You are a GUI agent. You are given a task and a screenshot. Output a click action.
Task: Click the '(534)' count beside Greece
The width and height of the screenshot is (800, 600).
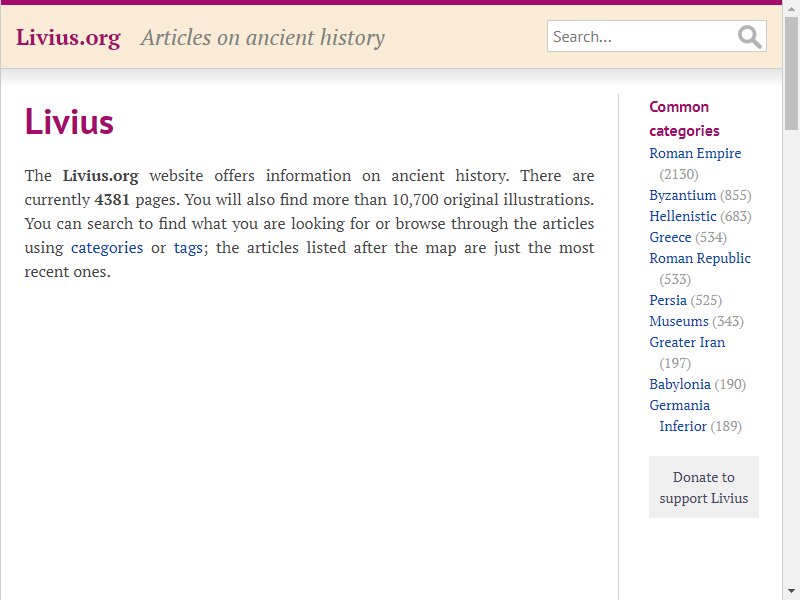point(711,237)
